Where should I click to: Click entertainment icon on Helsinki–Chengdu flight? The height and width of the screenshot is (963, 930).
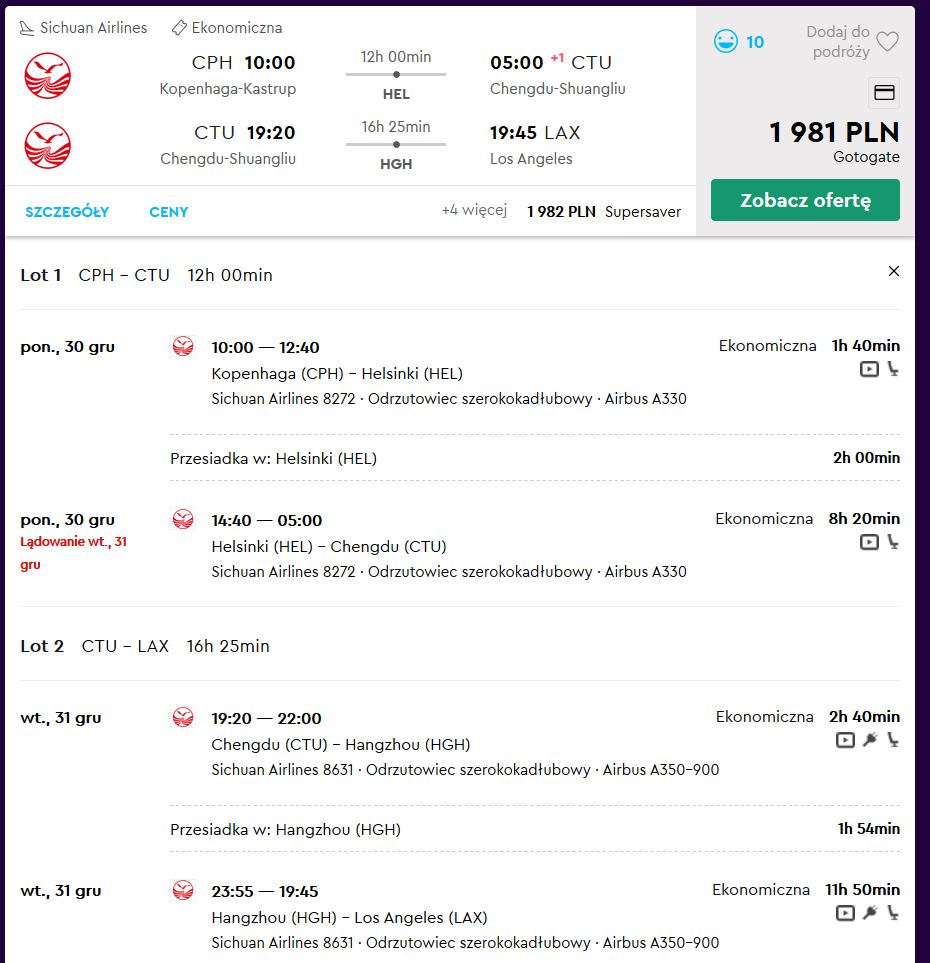coord(869,542)
